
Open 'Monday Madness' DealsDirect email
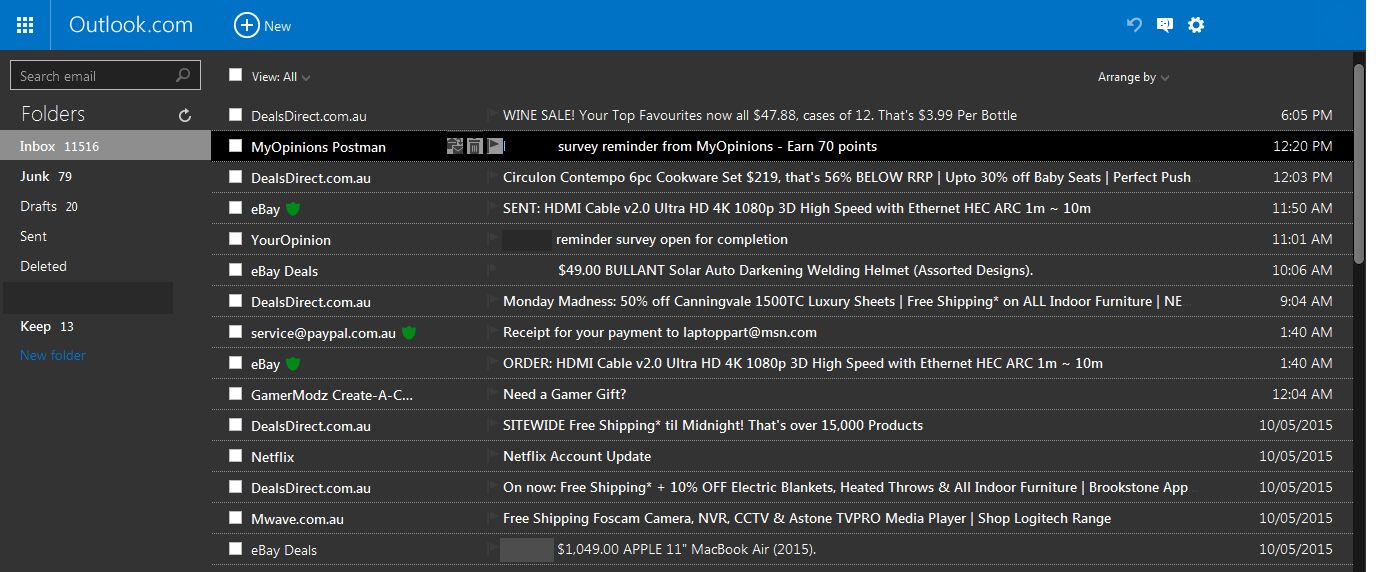842,301
